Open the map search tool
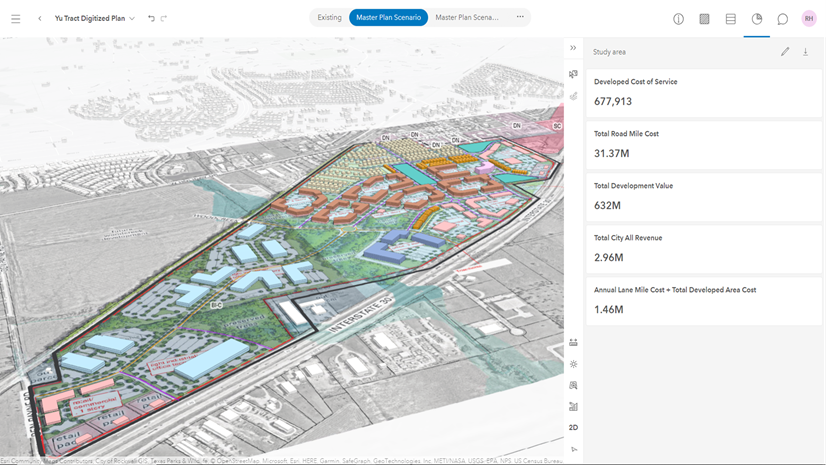 [x=573, y=385]
